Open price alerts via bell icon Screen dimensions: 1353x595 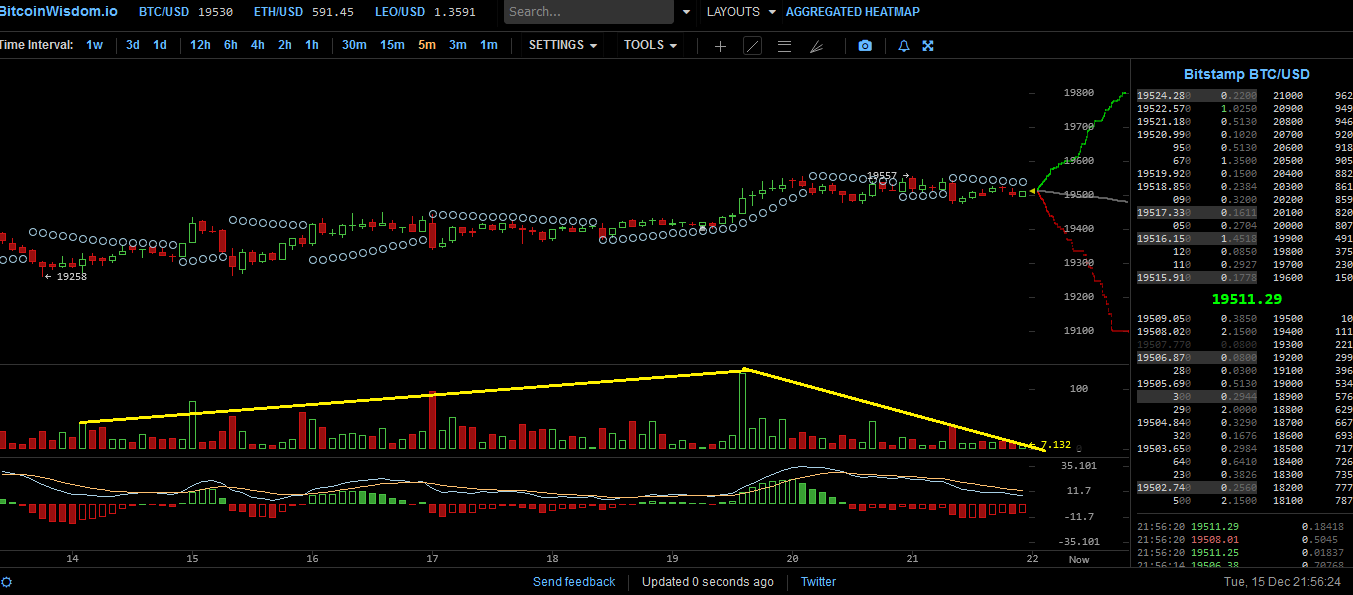click(x=904, y=46)
